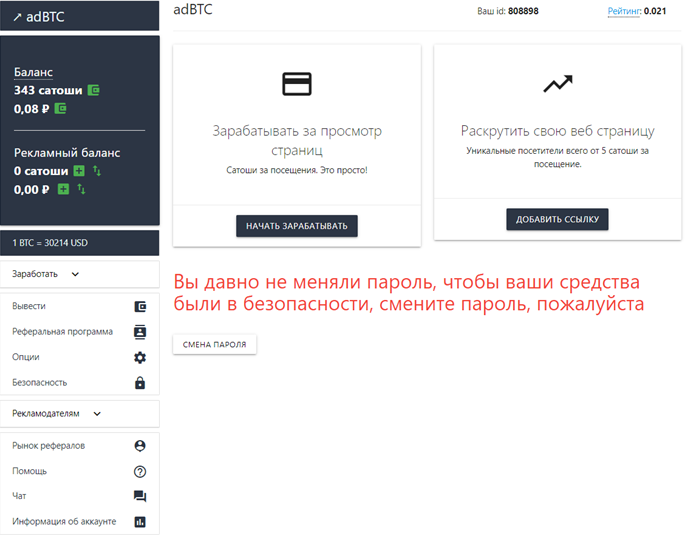700x540 pixels.
Task: Expand the Рекламодателям dropdown chevron
Action: [x=97, y=414]
